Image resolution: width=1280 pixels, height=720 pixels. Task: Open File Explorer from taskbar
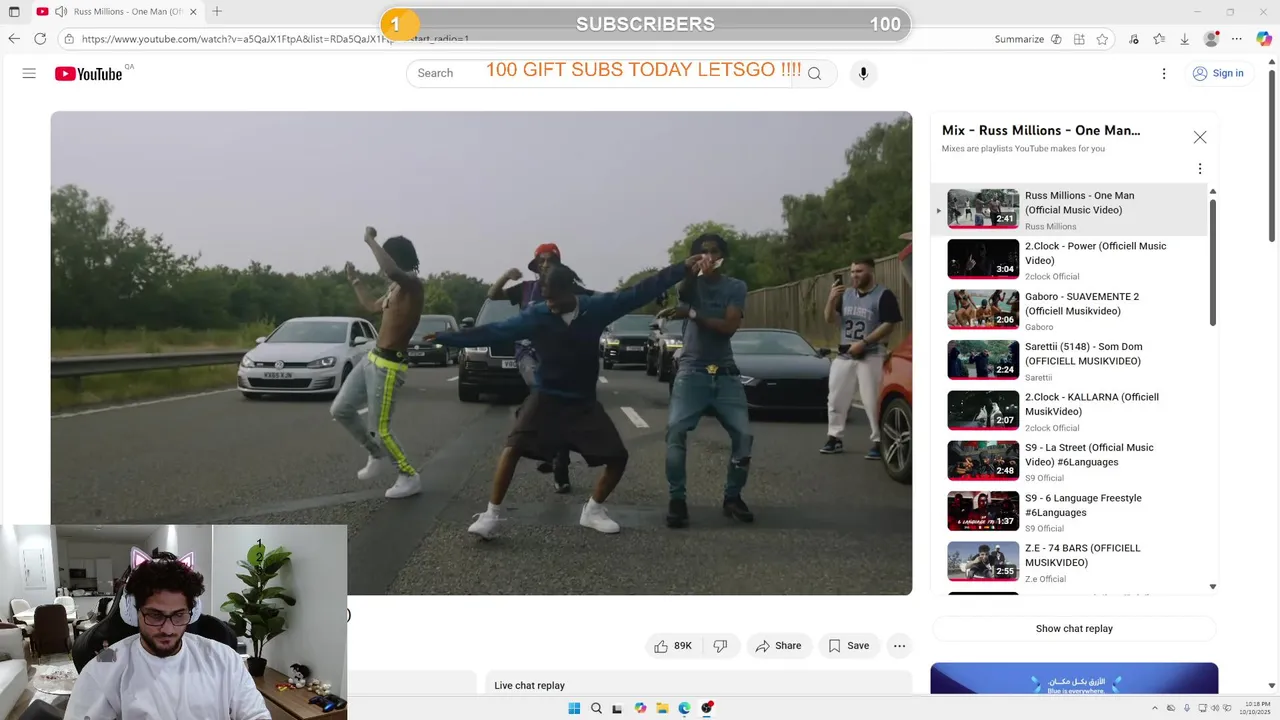pos(662,708)
